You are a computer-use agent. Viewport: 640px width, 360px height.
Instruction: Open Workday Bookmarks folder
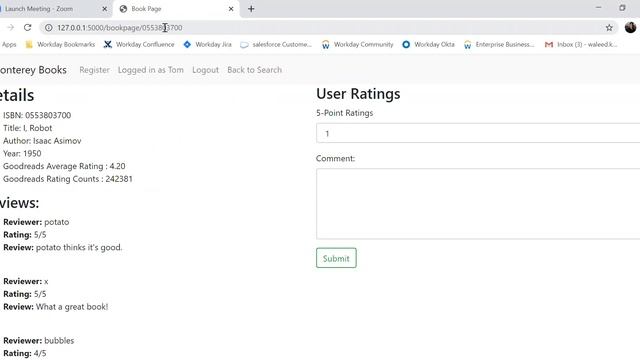pyautogui.click(x=60, y=44)
